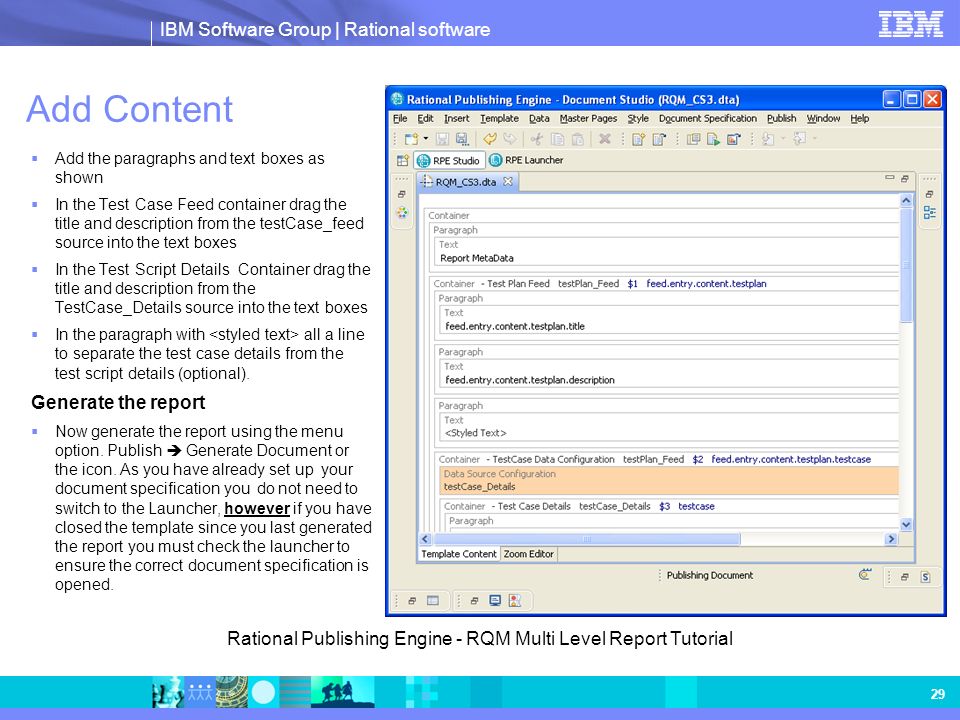960x720 pixels.
Task: Click the new document icon after Delete
Action: [x=638, y=139]
